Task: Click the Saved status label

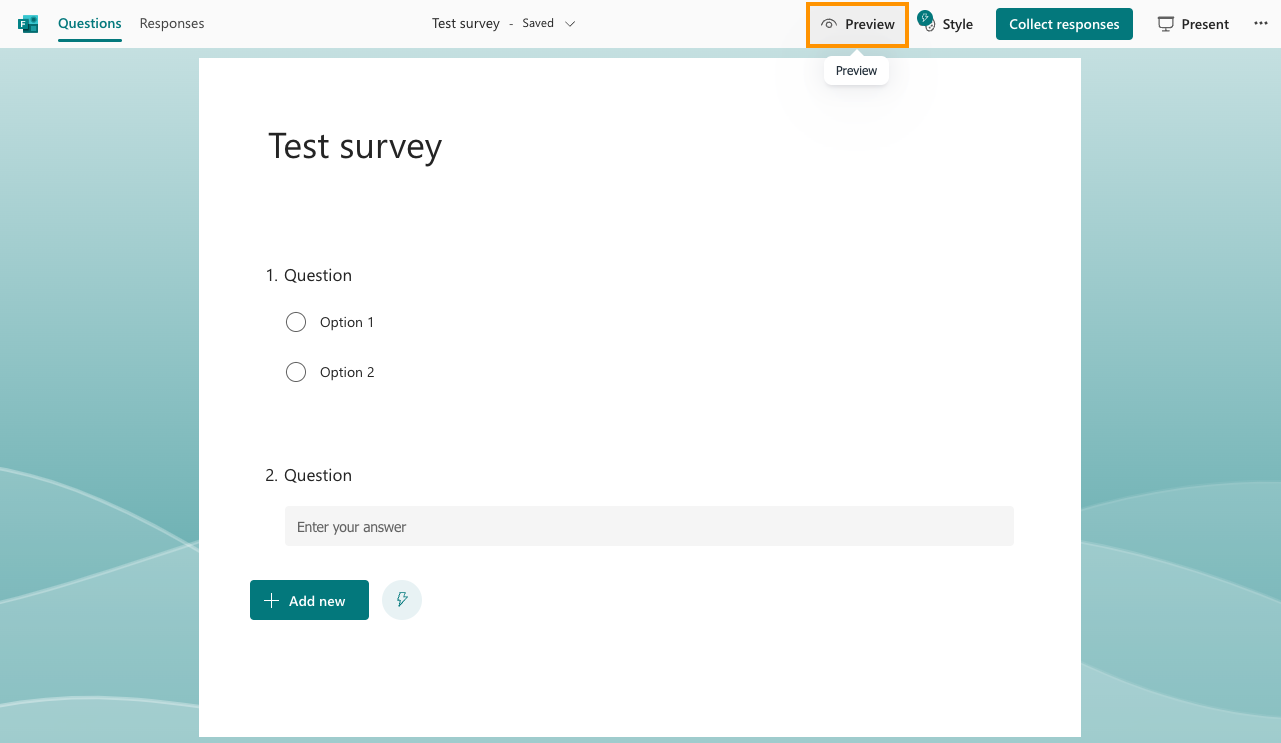Action: pyautogui.click(x=538, y=24)
